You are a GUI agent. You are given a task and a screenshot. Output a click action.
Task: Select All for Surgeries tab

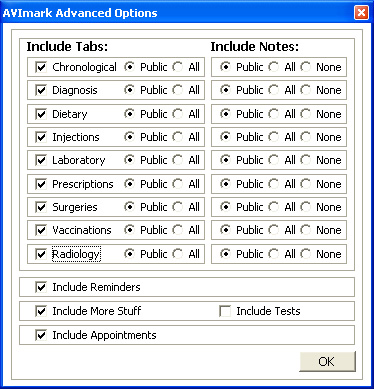[178, 207]
